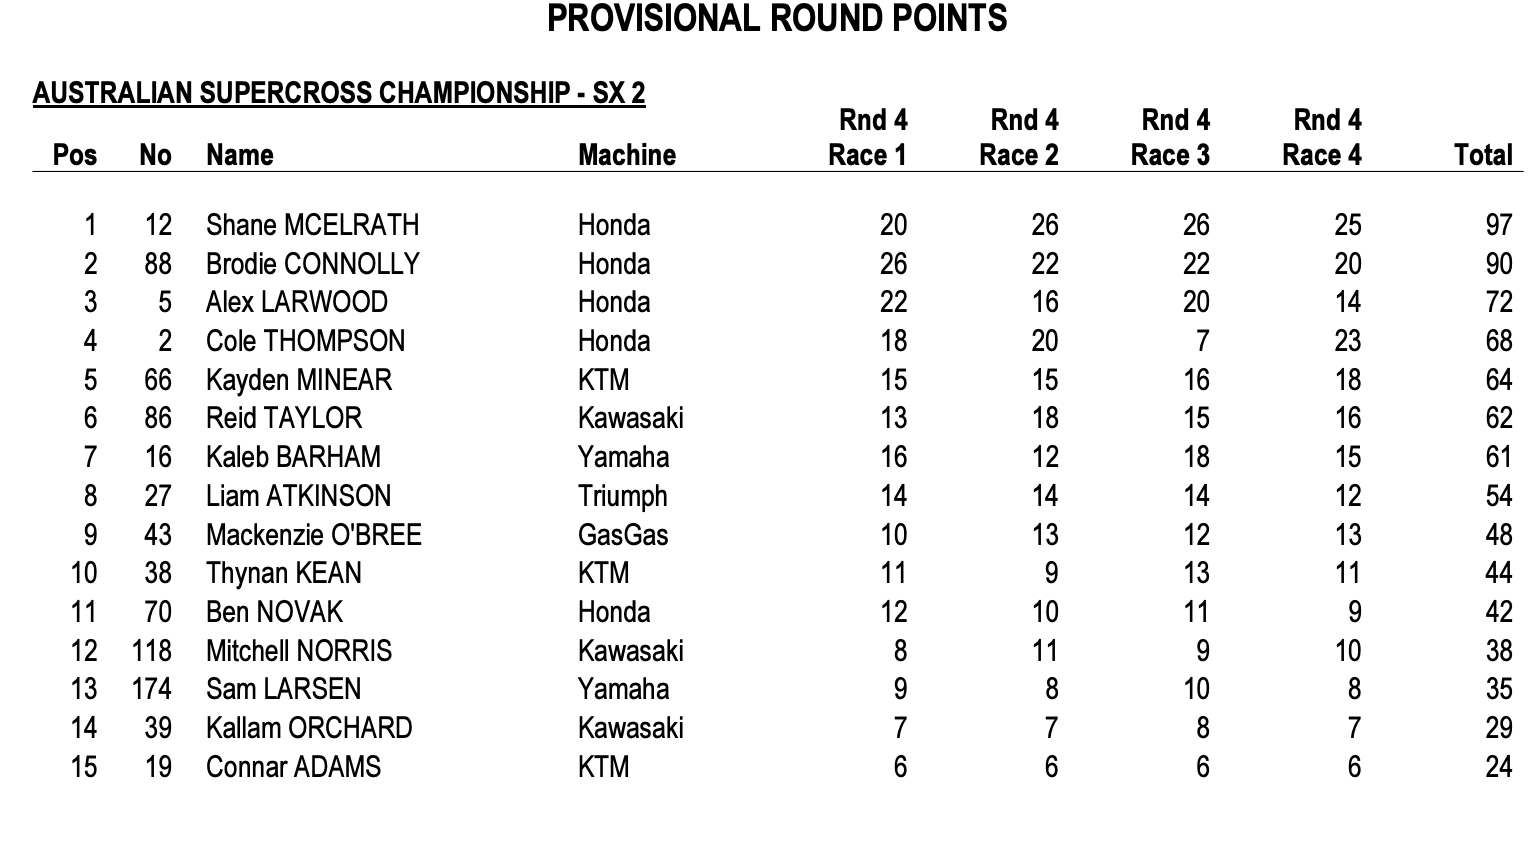Screen dimensions: 1538x854
Task: Click Connar ADAMS's name
Action: pyautogui.click(x=293, y=767)
